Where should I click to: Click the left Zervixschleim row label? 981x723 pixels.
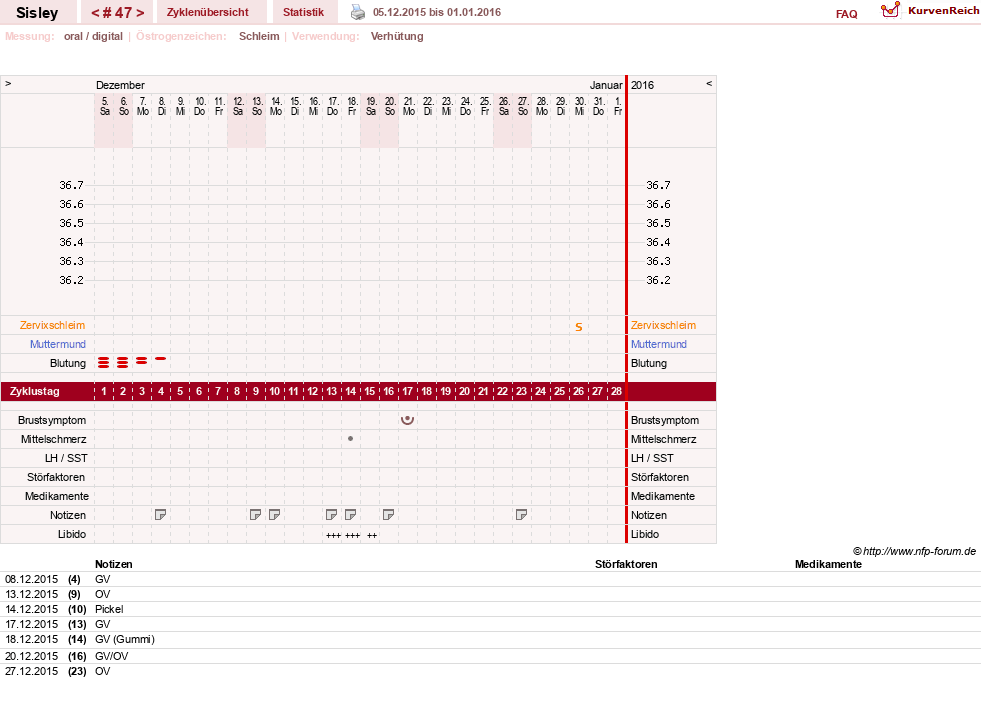[x=53, y=325]
